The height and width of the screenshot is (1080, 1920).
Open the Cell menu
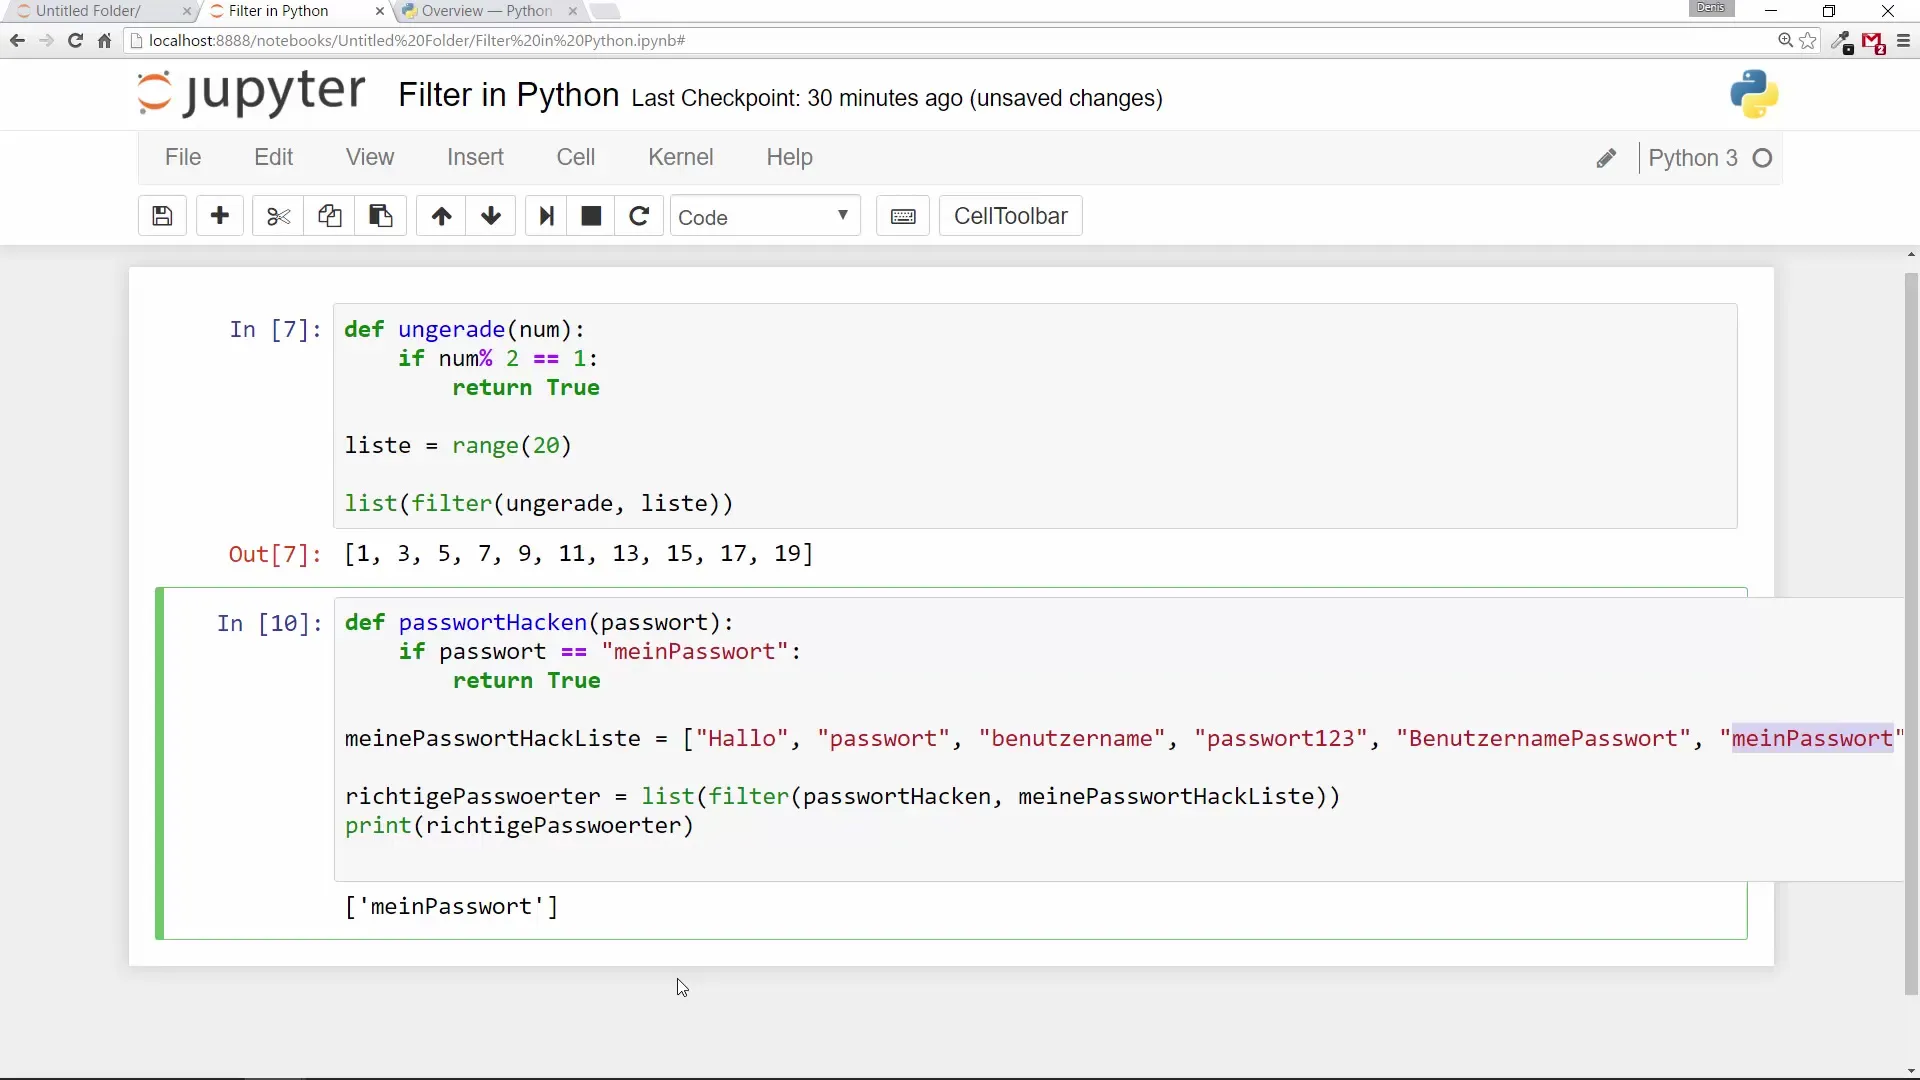pos(576,157)
